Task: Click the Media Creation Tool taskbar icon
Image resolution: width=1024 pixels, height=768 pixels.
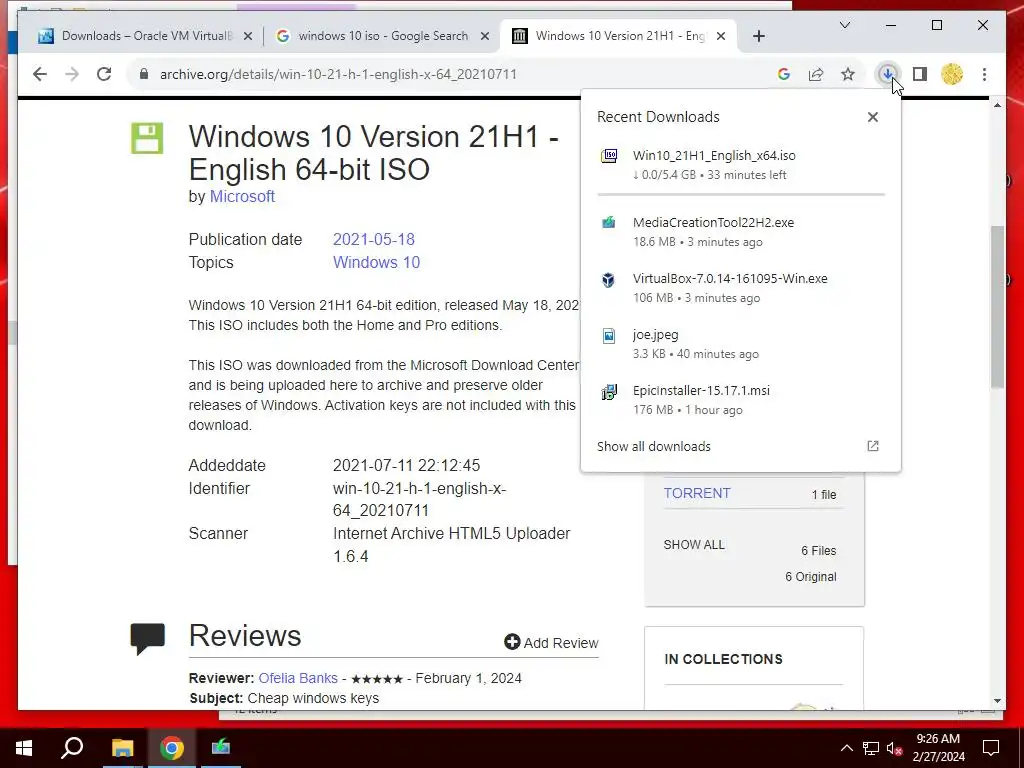Action: click(x=221, y=748)
